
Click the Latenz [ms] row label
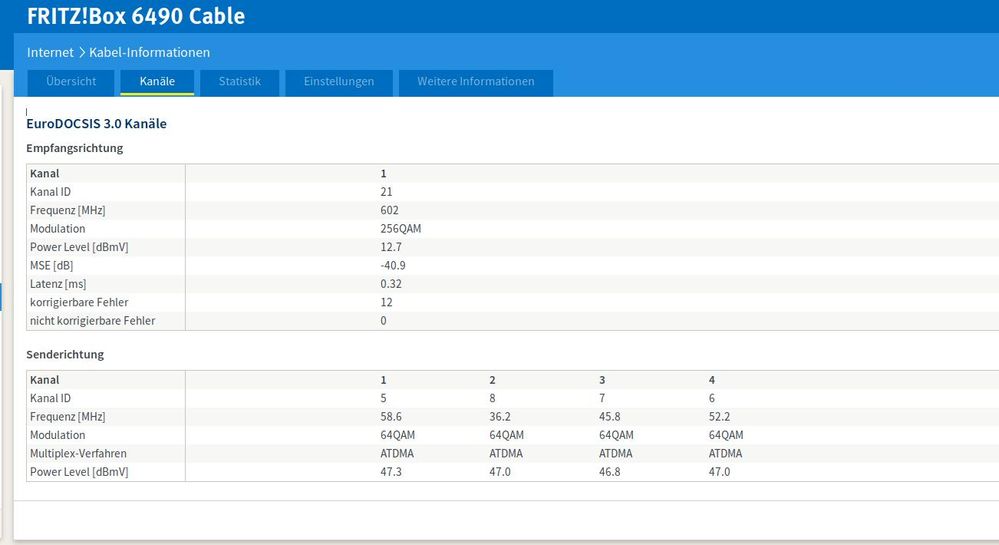pyautogui.click(x=58, y=284)
